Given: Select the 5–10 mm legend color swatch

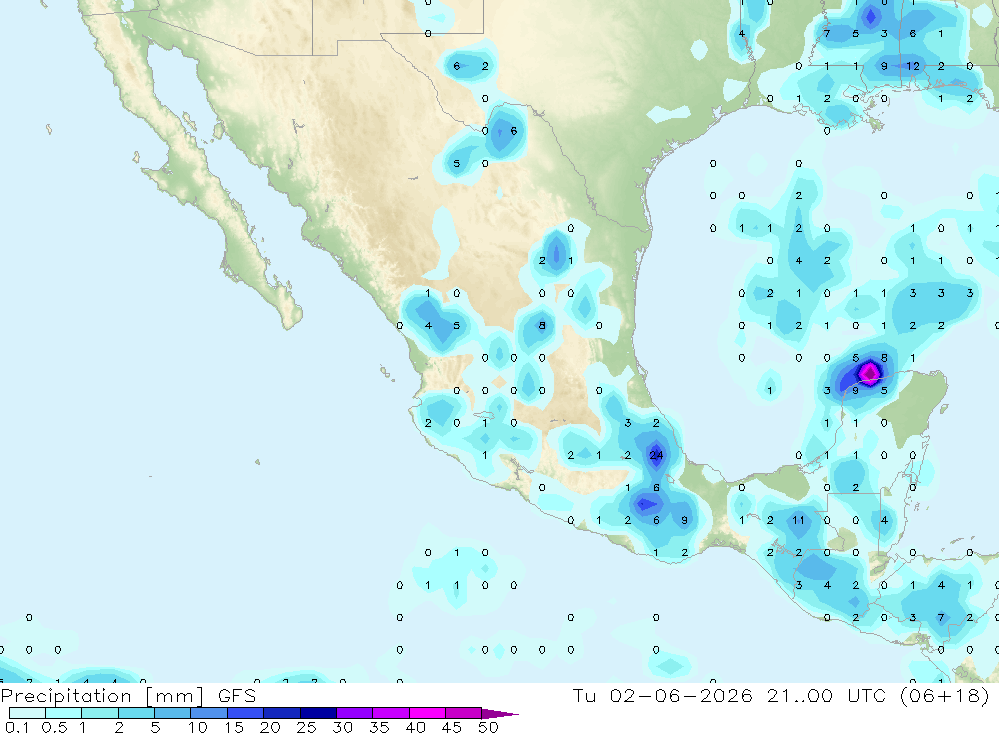Looking at the screenshot, I should point(172,713).
